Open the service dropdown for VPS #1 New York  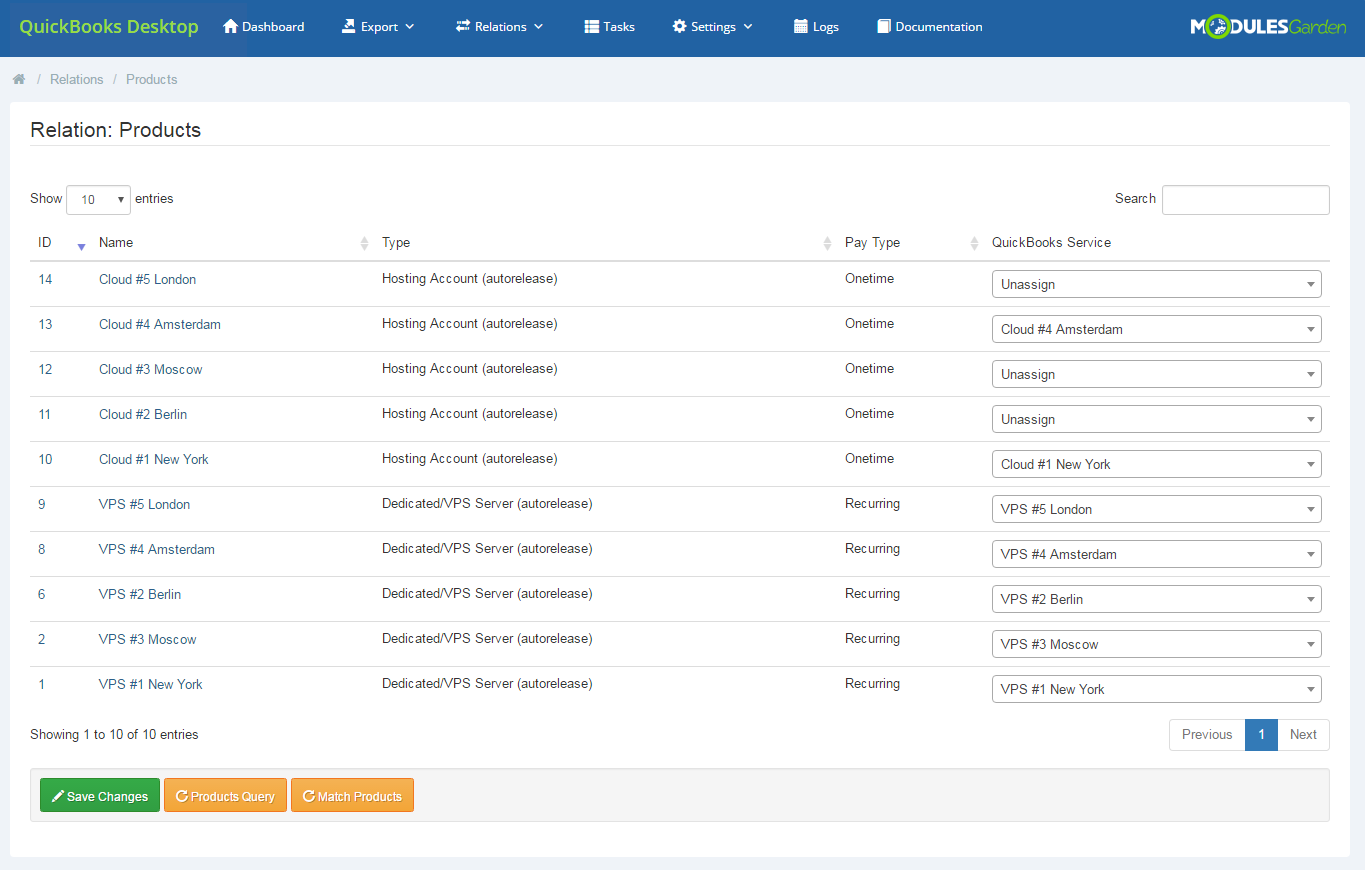pos(1155,689)
